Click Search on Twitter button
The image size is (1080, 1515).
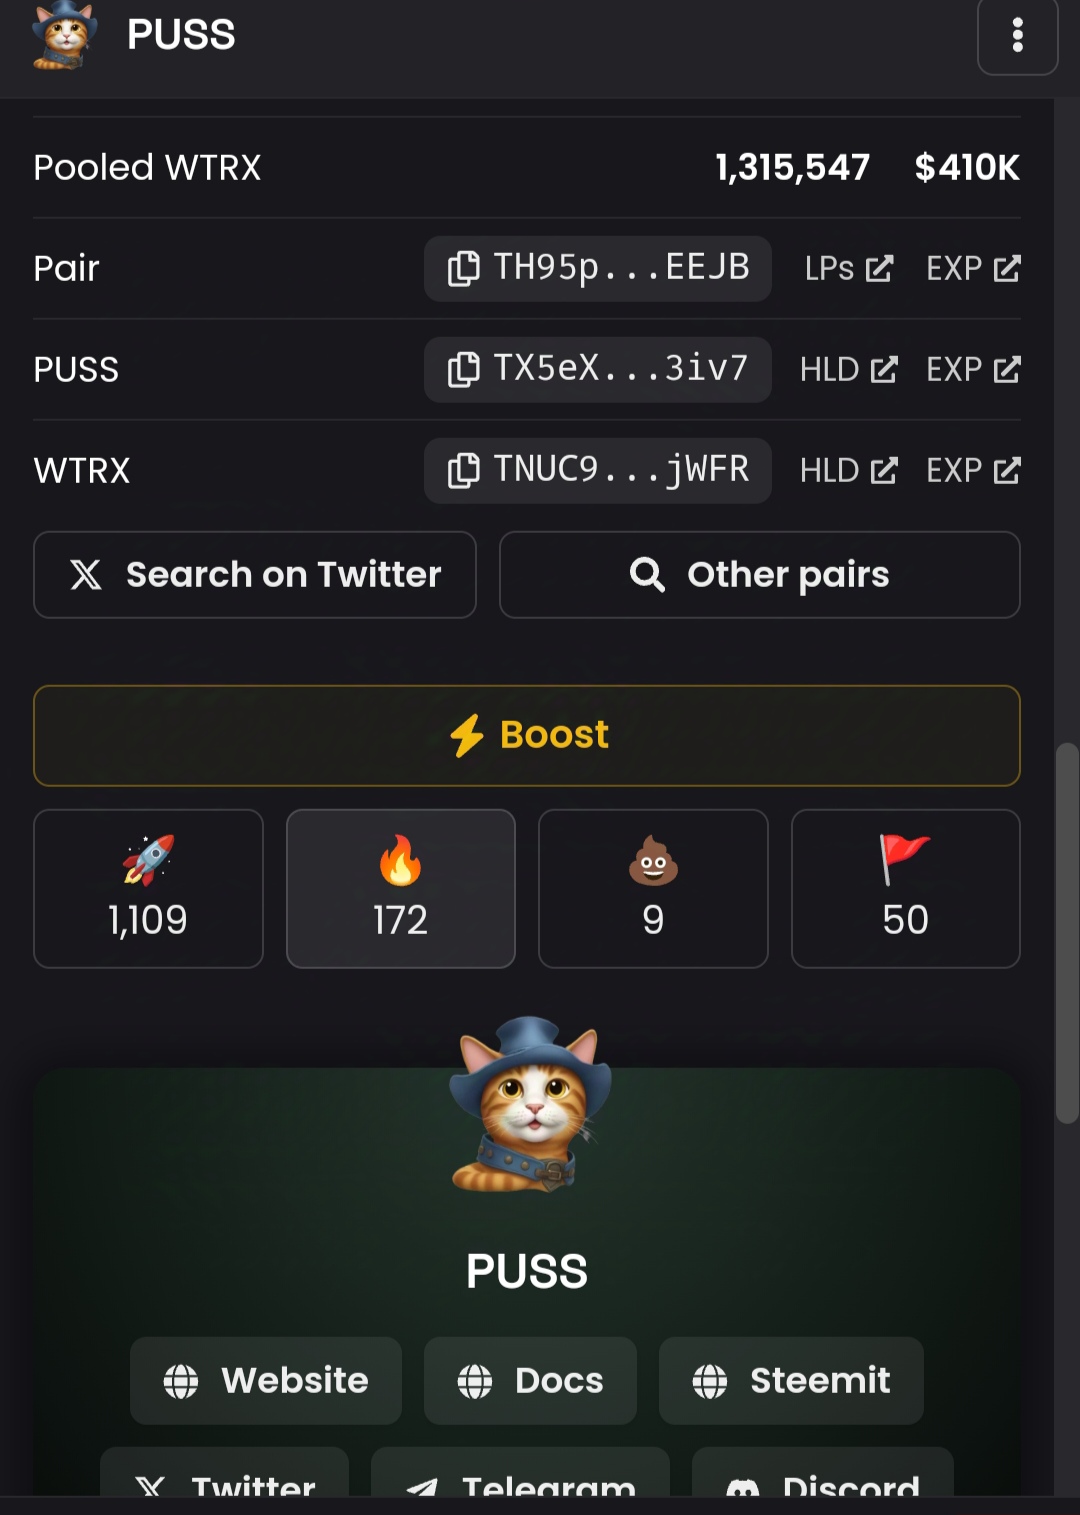[x=255, y=575]
